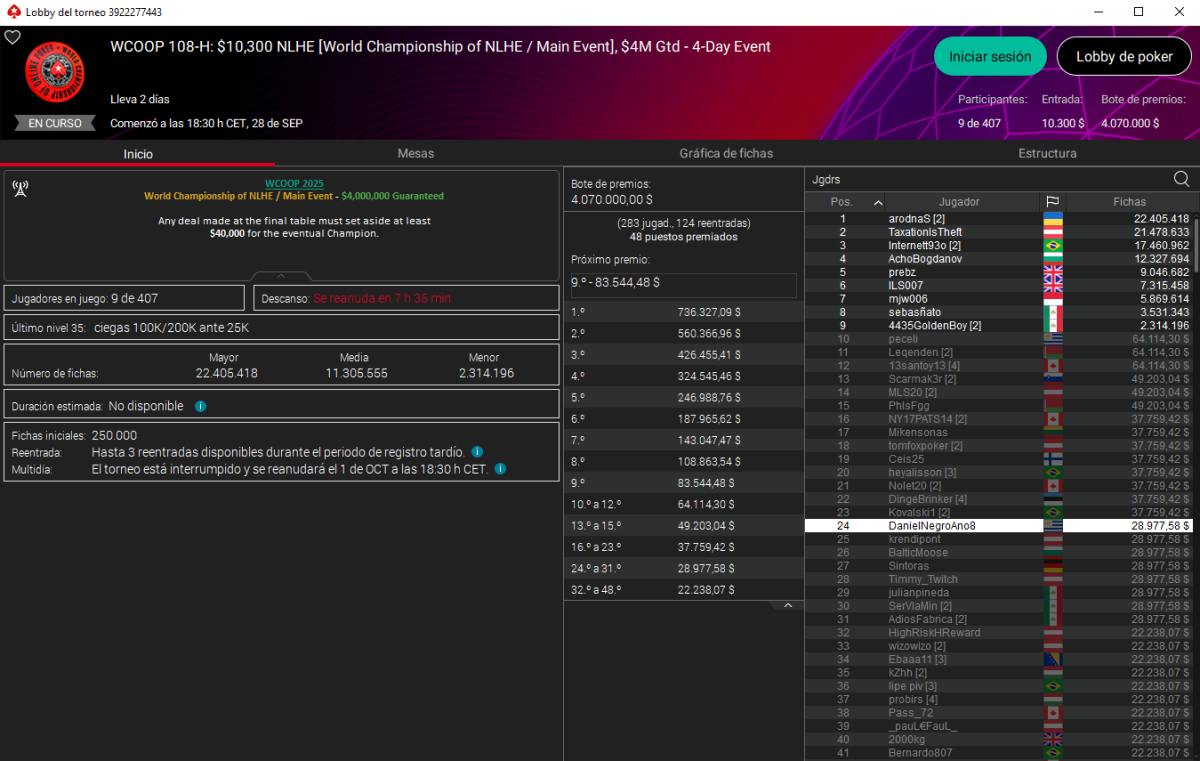Click info icon on the Multidía line
This screenshot has width=1200, height=761.
500,468
